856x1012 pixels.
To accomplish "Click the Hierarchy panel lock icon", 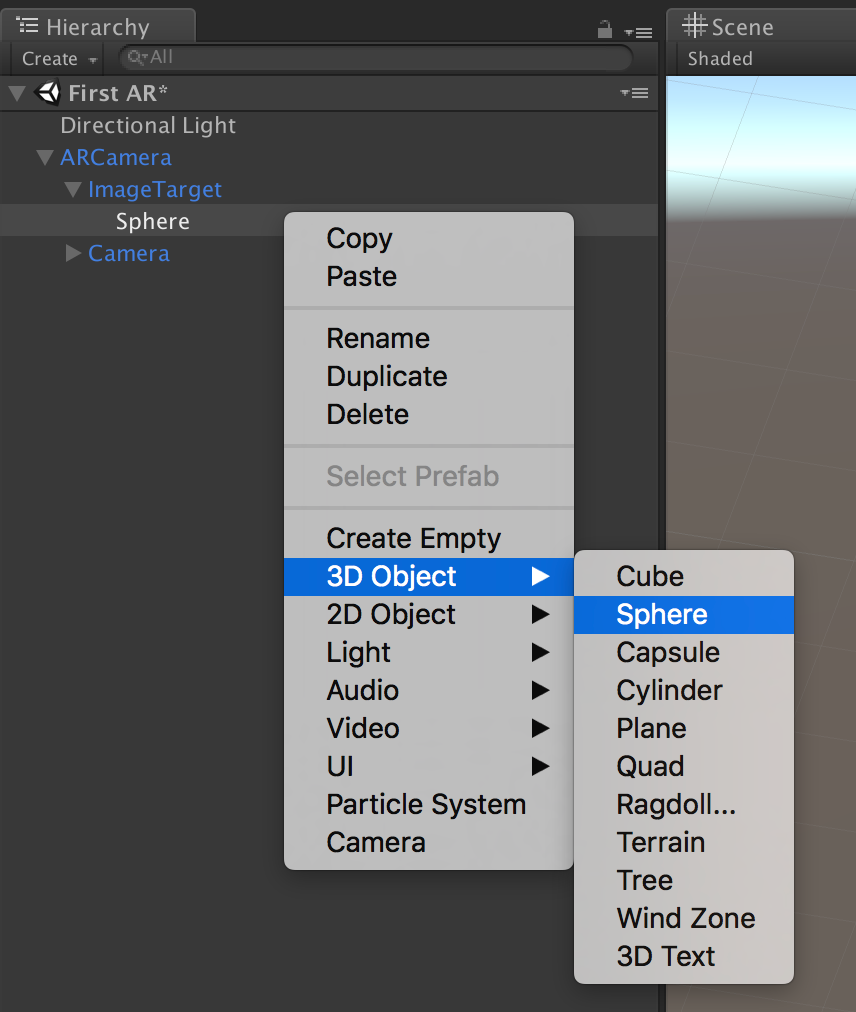I will click(x=604, y=29).
